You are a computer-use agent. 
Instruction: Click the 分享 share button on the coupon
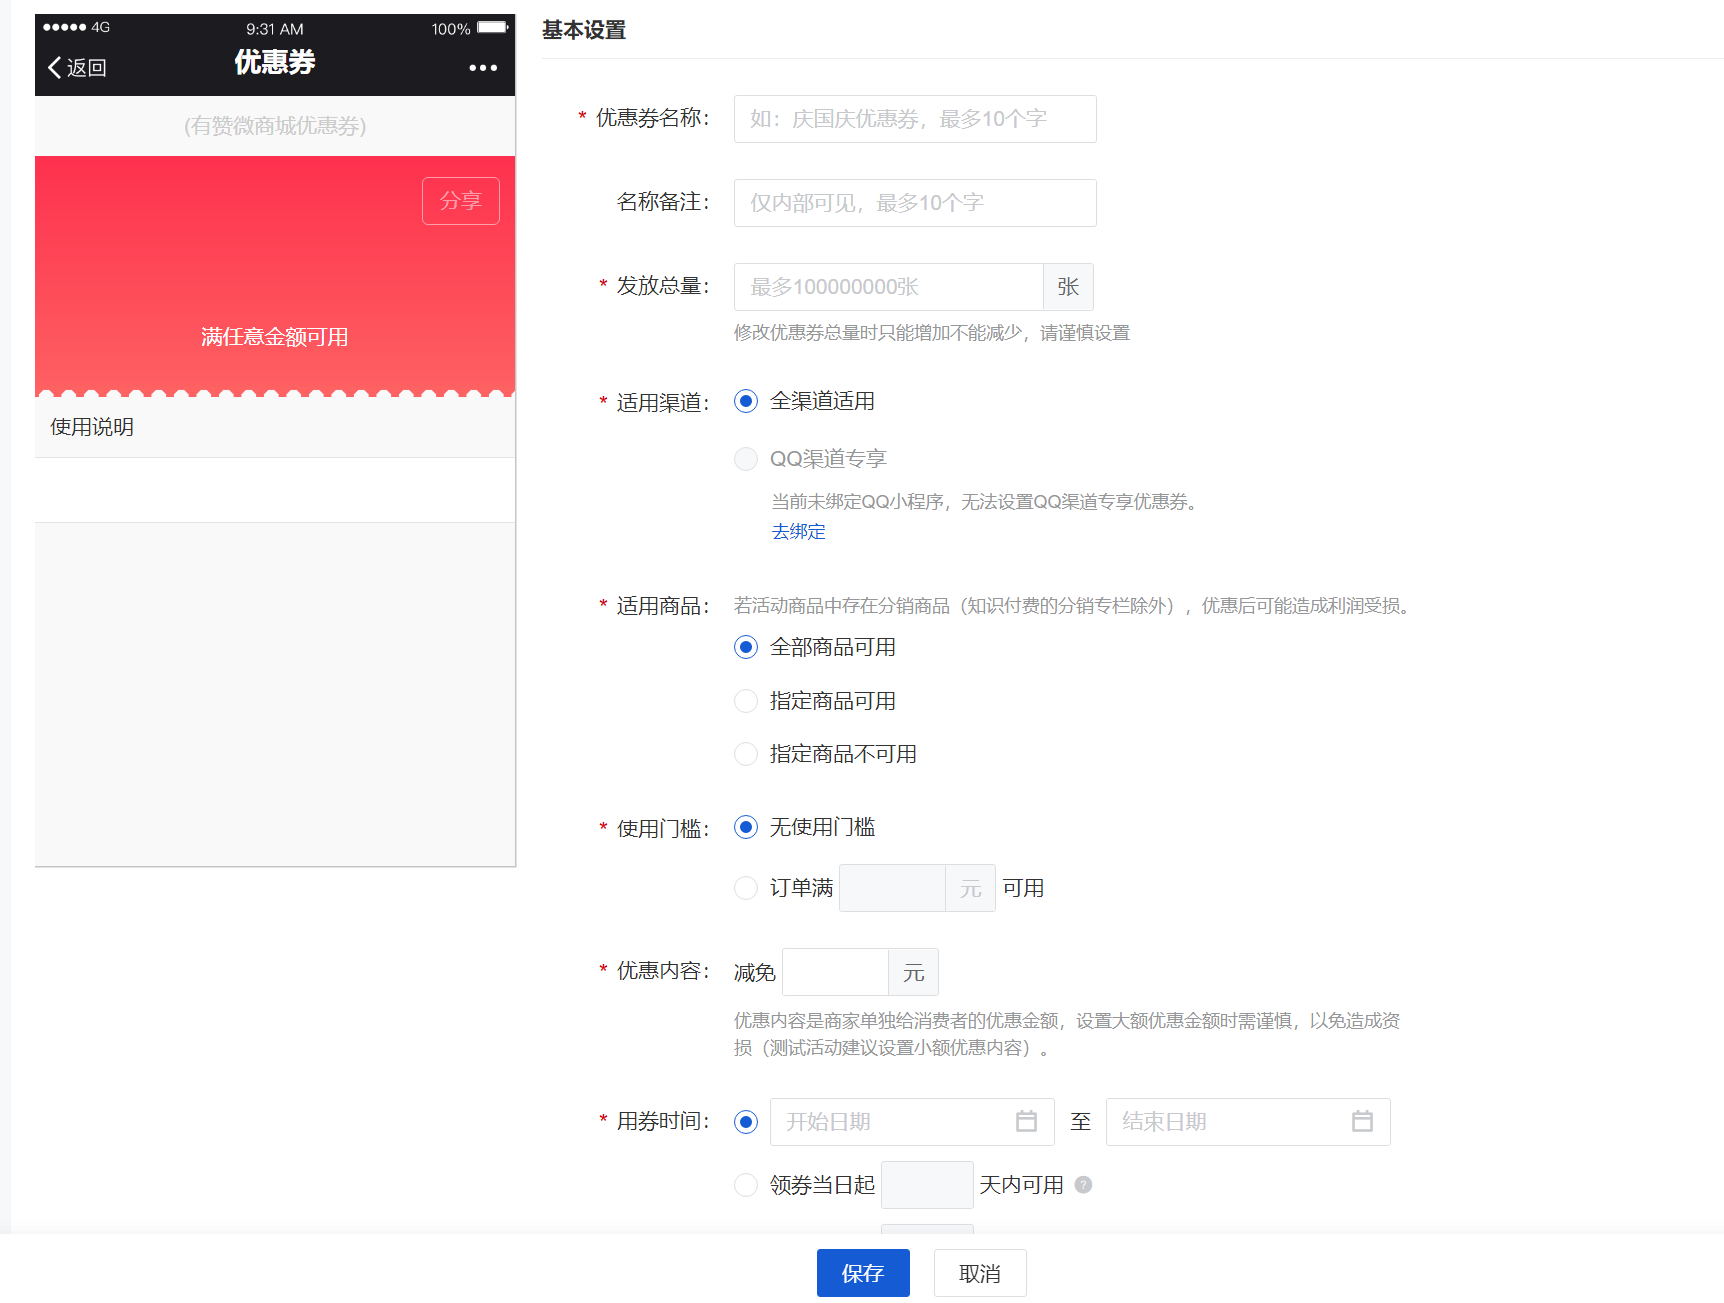point(461,201)
